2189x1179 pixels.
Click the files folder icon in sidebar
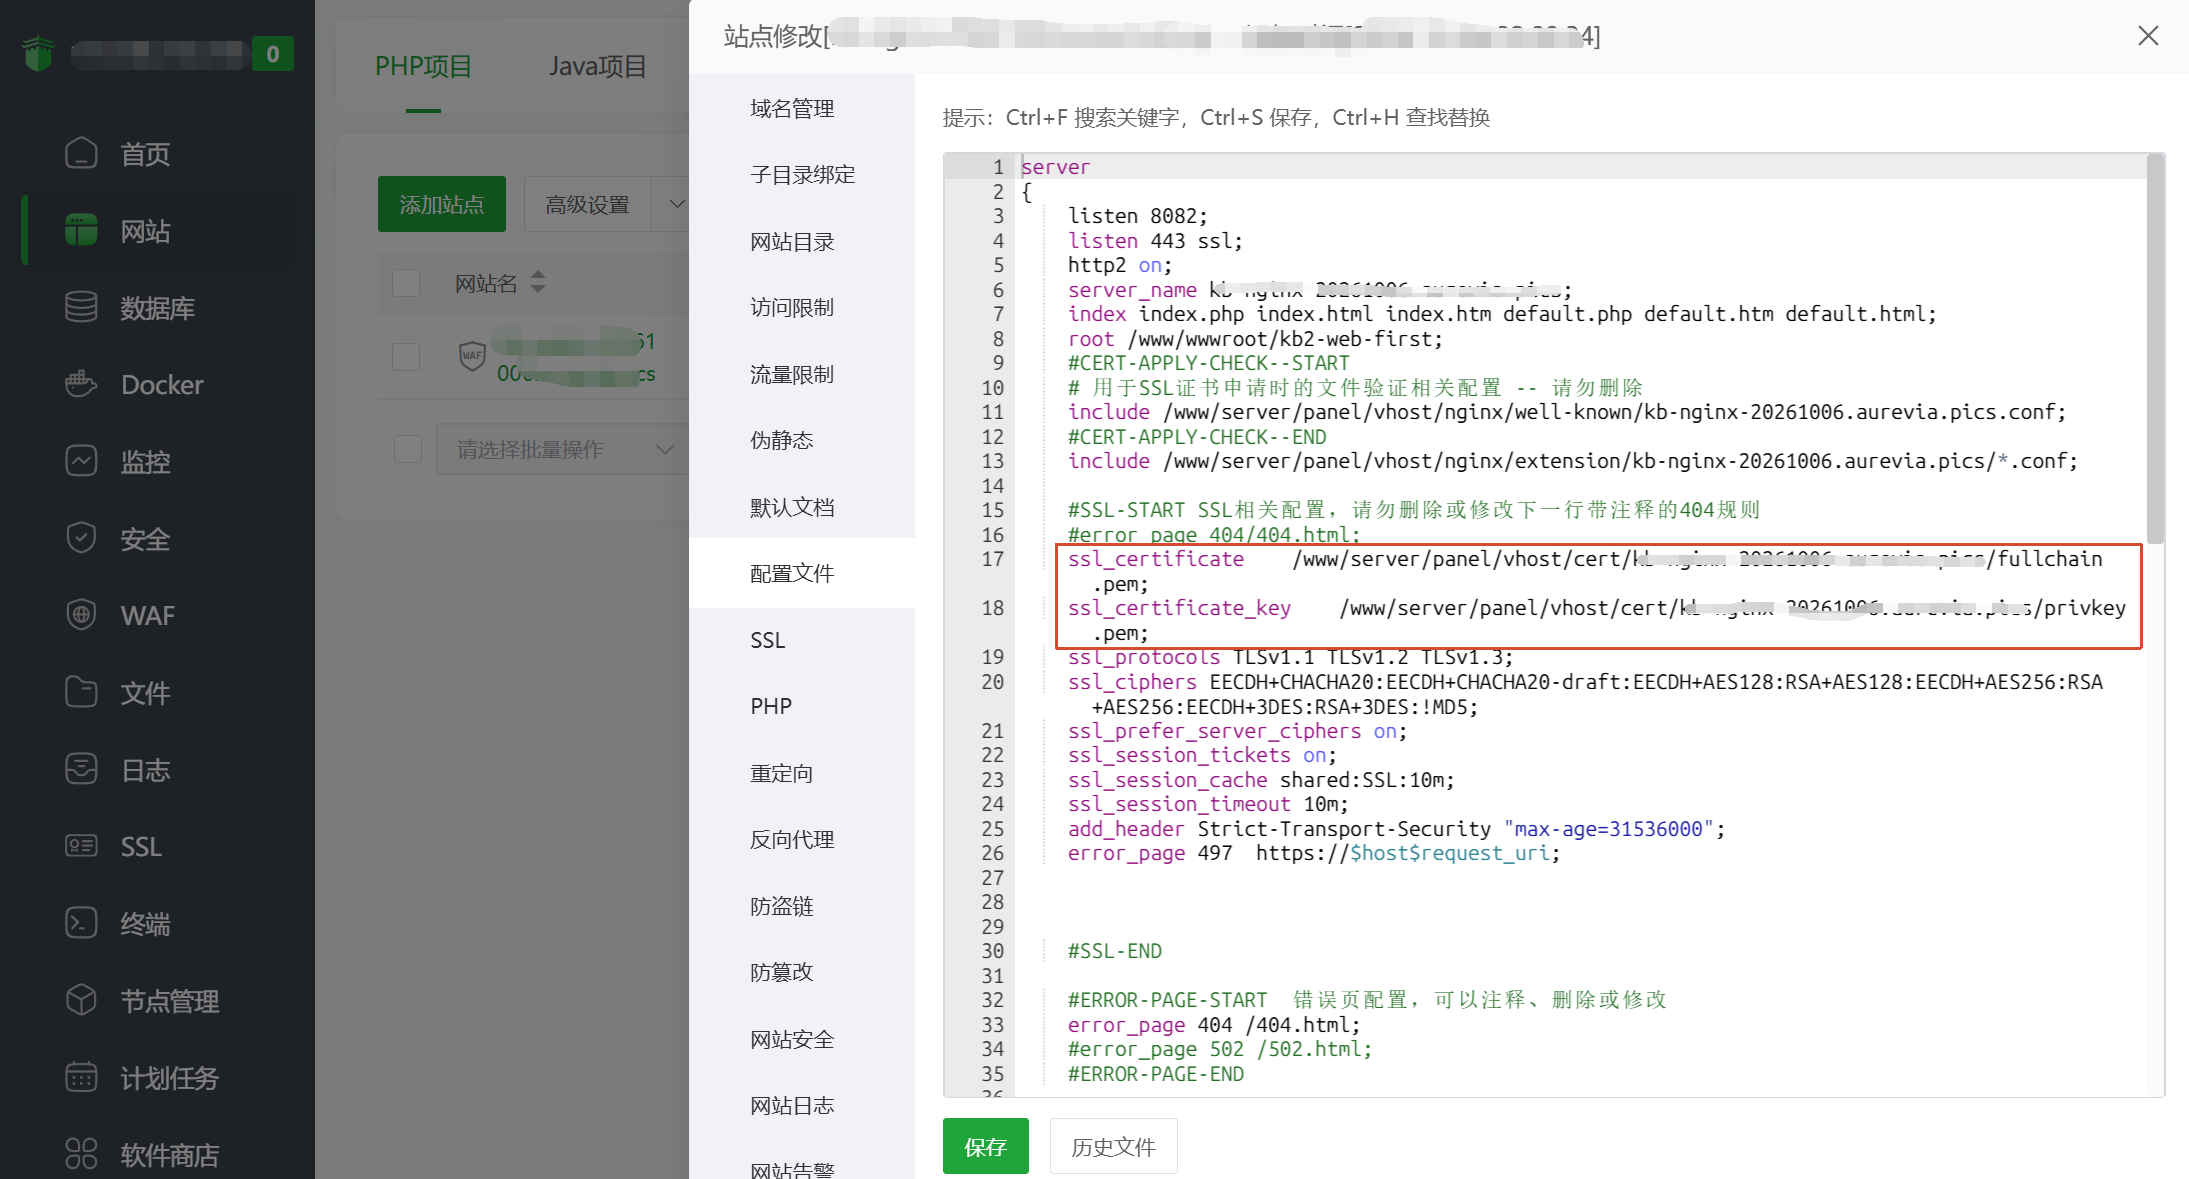point(81,692)
